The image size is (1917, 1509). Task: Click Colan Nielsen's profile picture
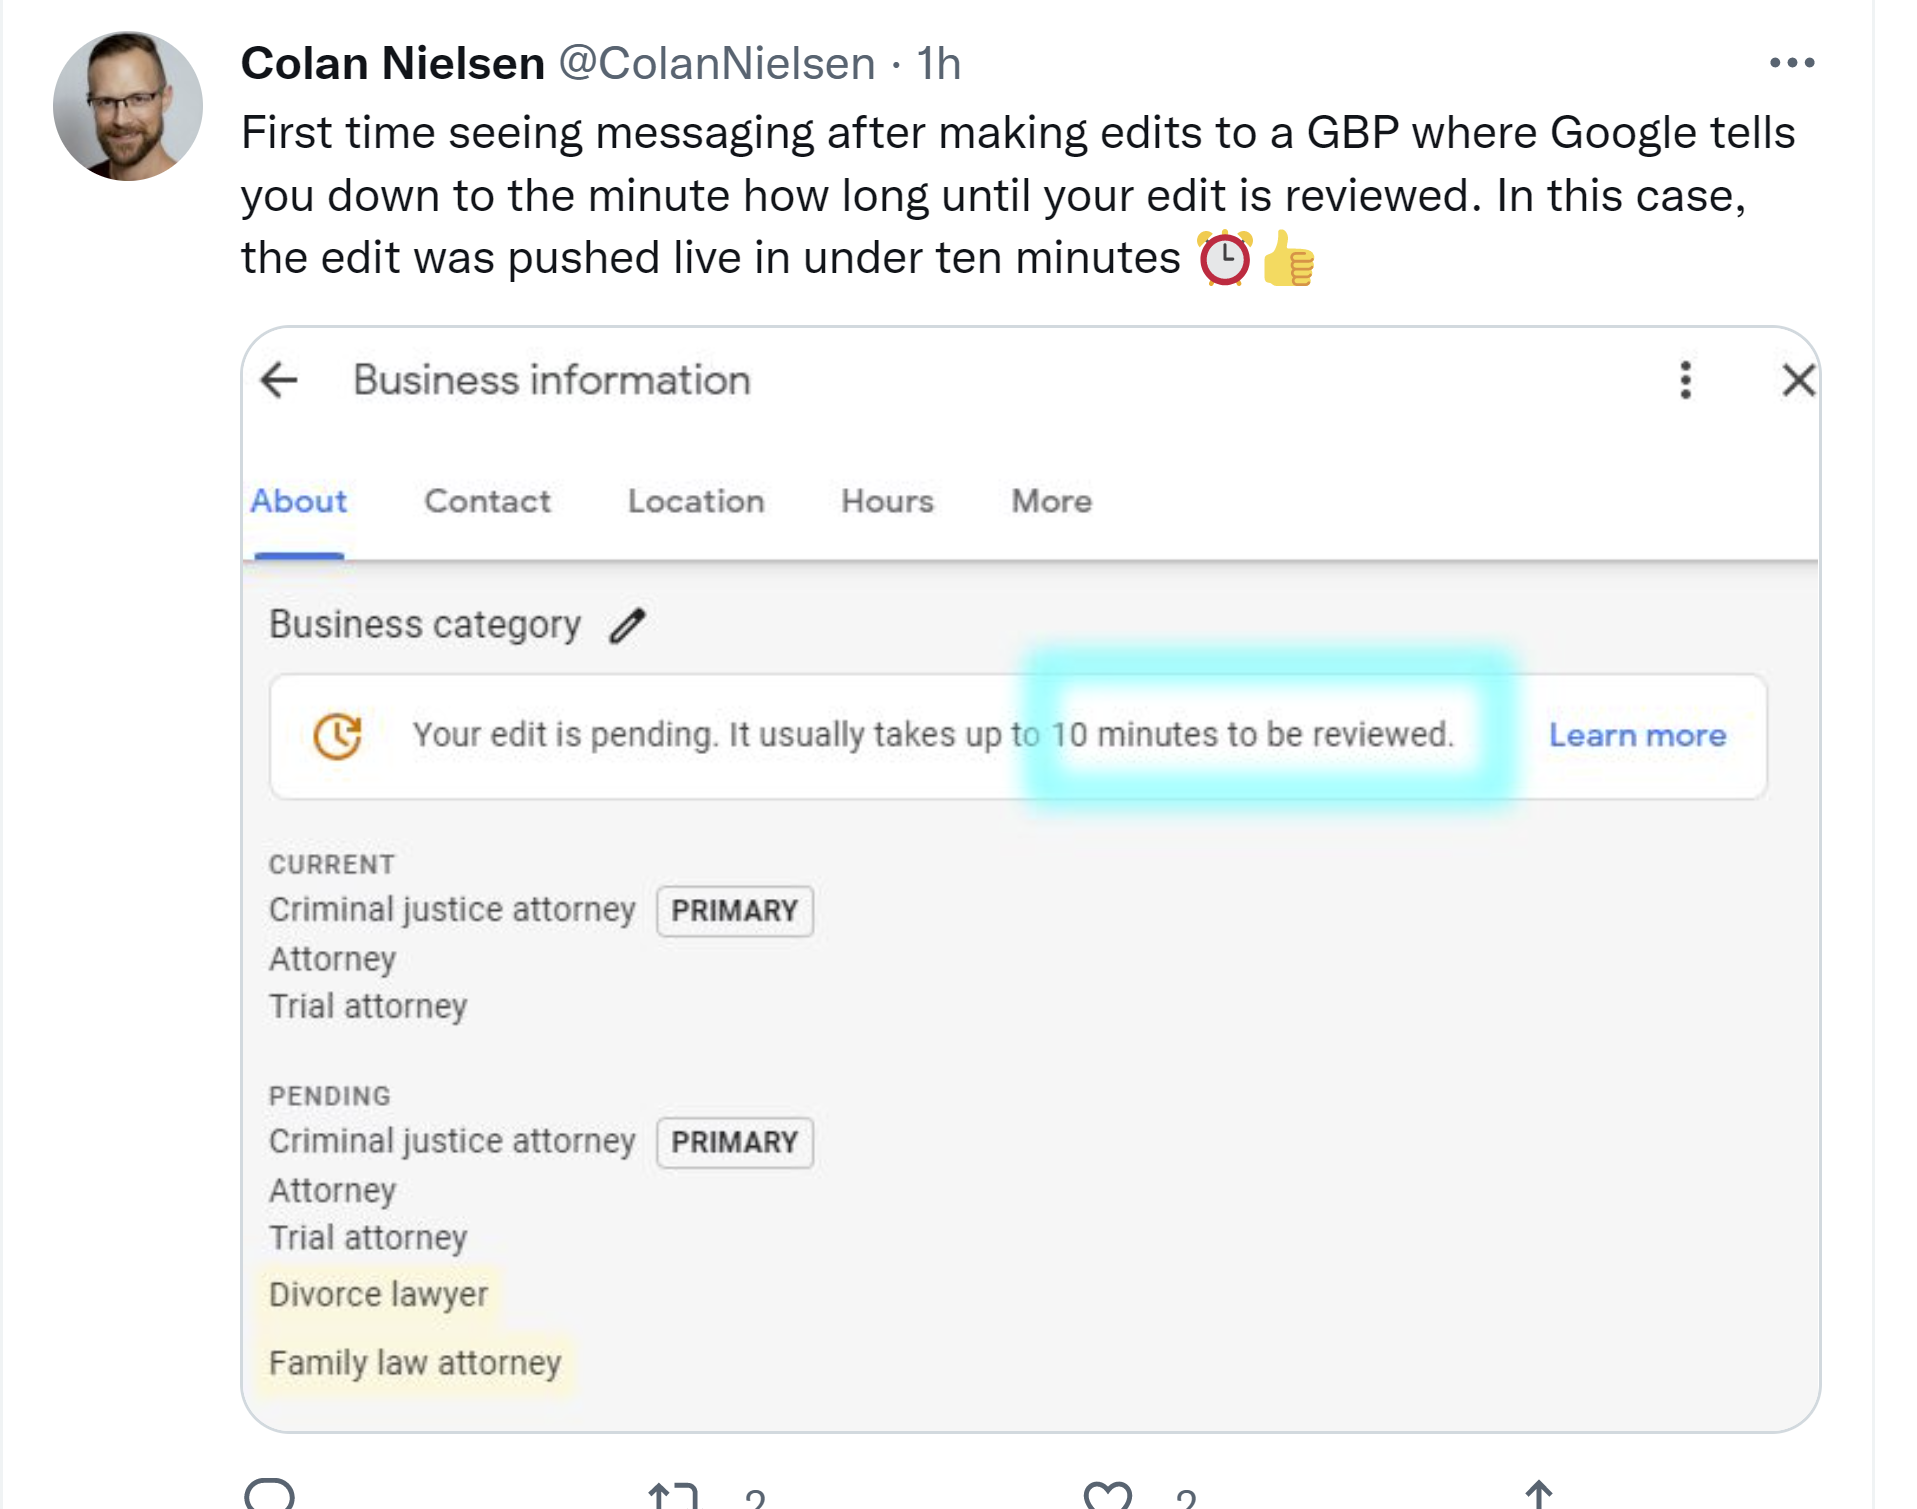[128, 106]
